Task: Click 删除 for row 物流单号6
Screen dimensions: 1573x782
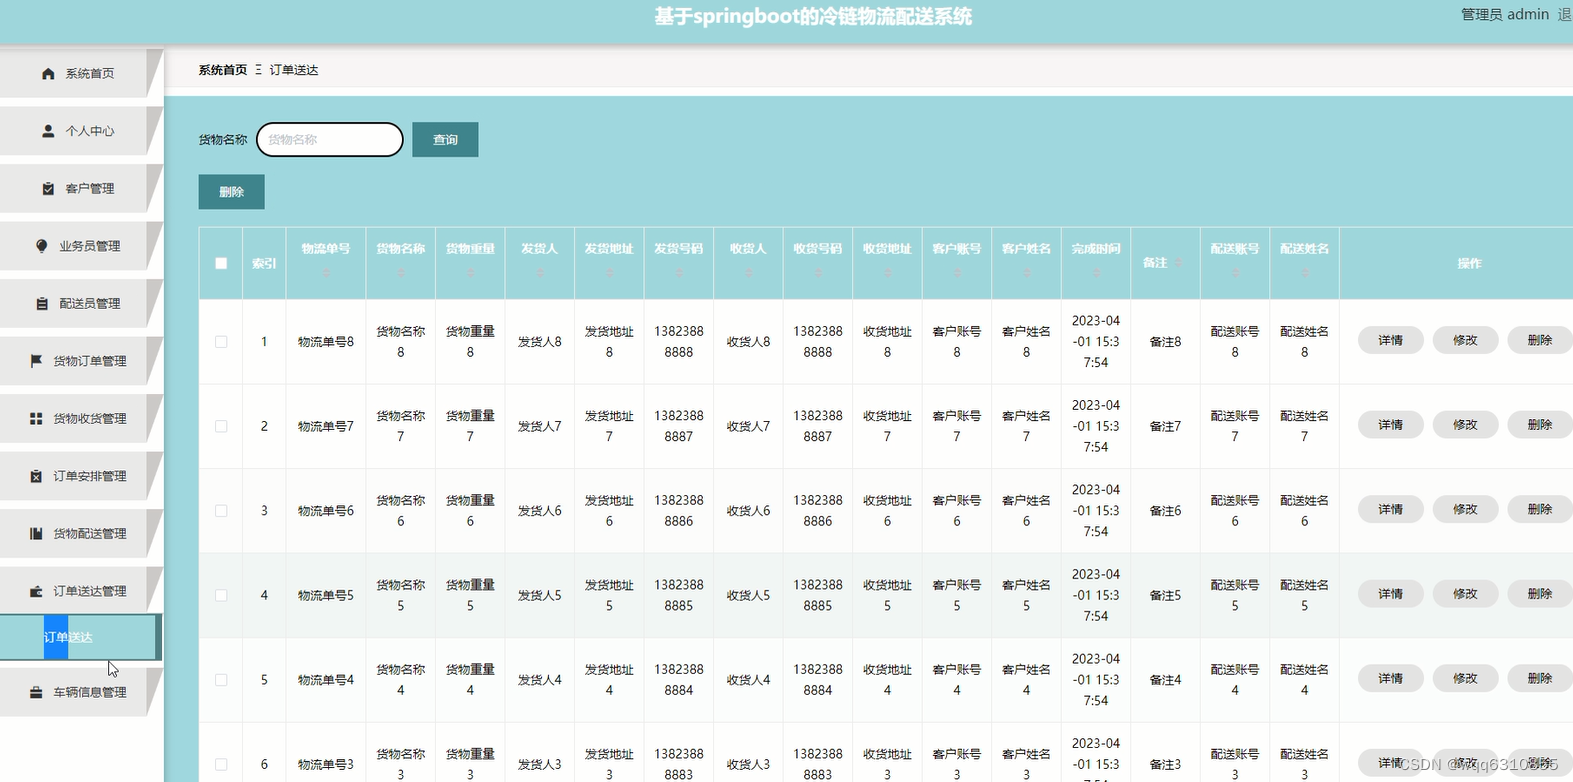Action: click(x=1540, y=510)
